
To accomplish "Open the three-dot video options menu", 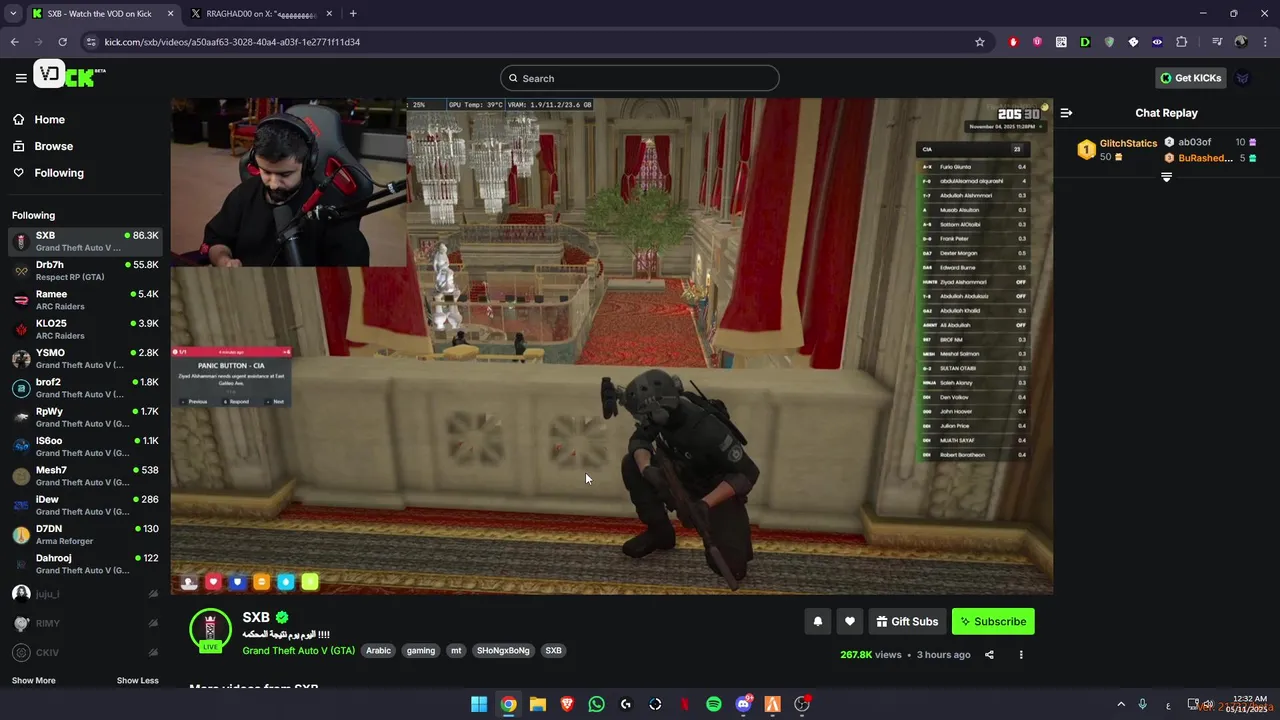I will coord(1021,655).
